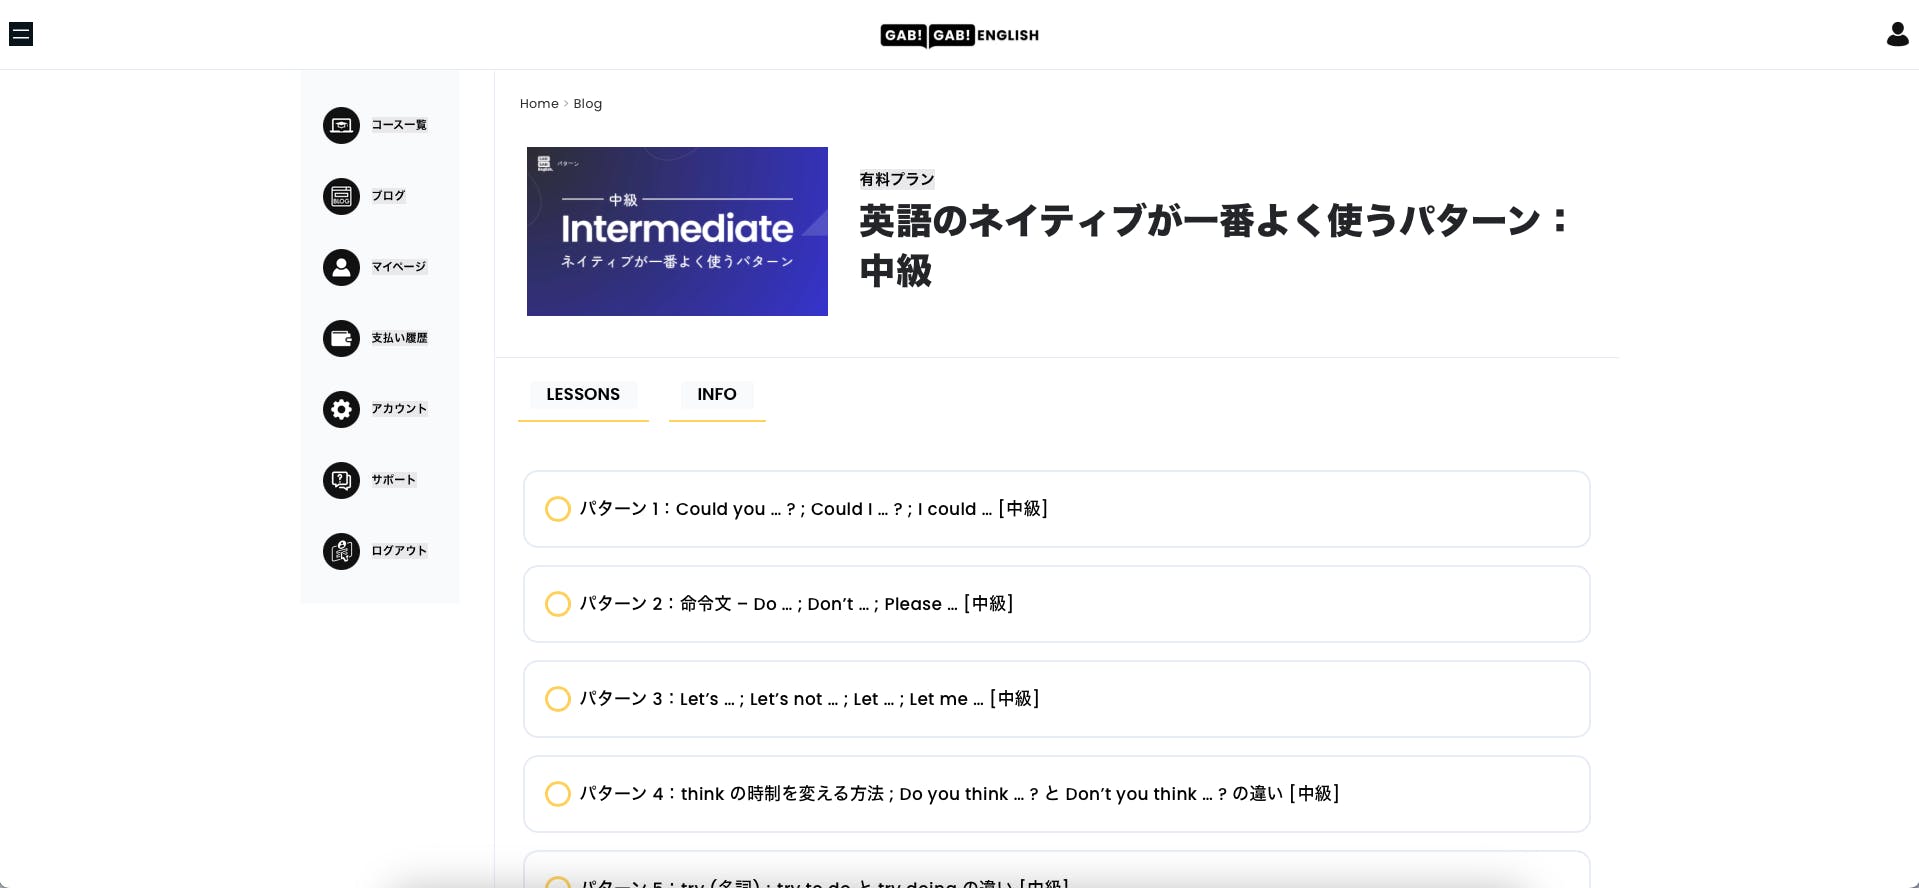Click the ログアウト logout icon
The height and width of the screenshot is (888, 1919).
(x=341, y=552)
